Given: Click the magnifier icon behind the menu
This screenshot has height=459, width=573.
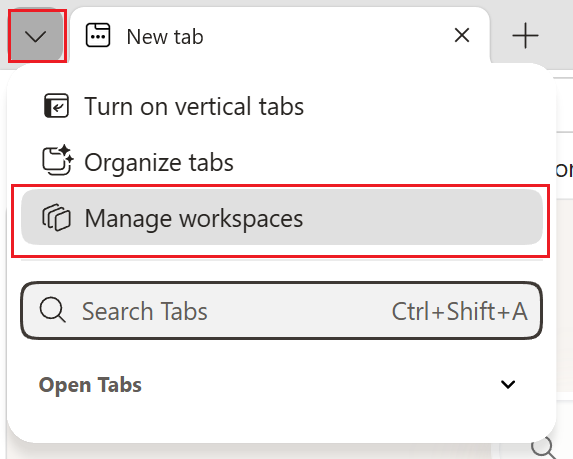Looking at the screenshot, I should point(543,447).
